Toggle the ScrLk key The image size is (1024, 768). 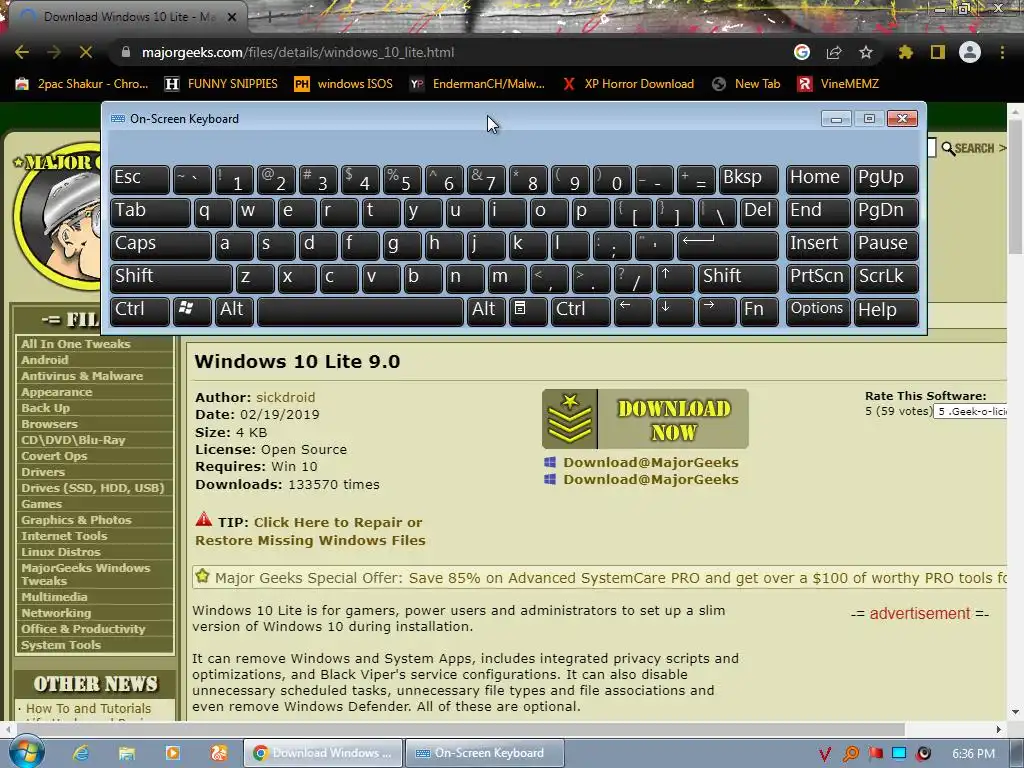point(886,278)
